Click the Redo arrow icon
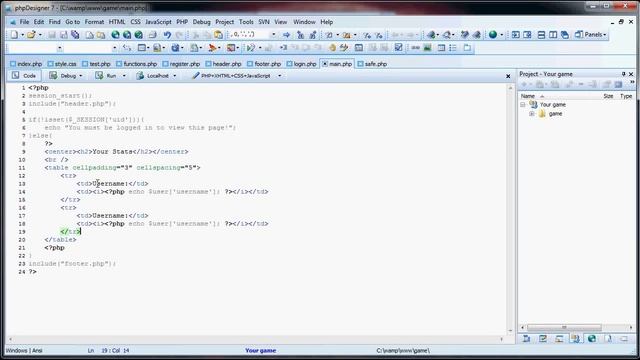Viewport: 640px width, 360px height. [179, 35]
